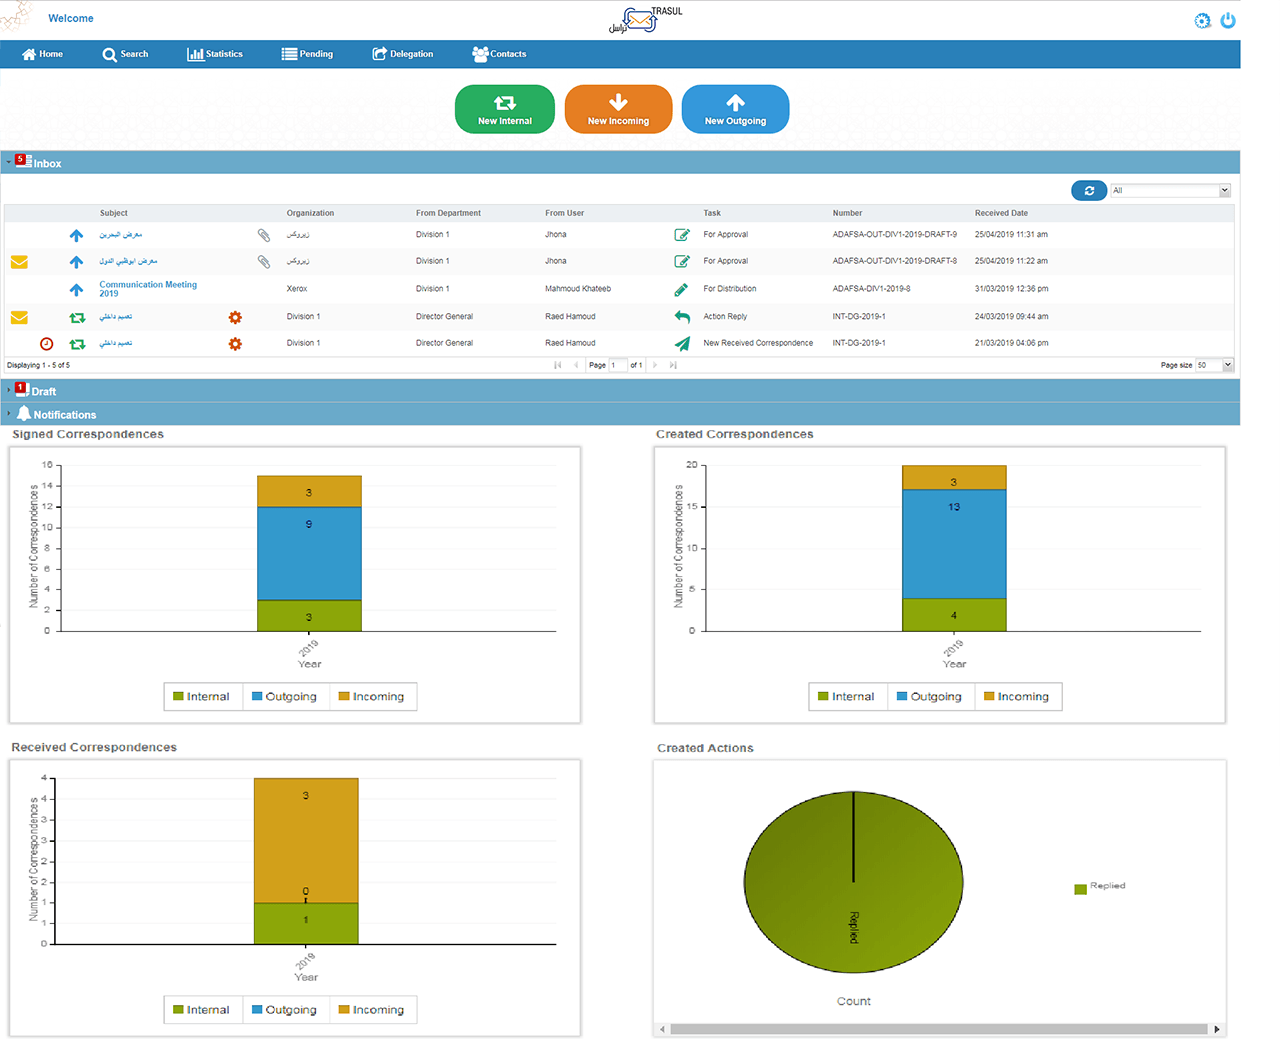
Task: Click the Number column header
Action: coord(847,213)
